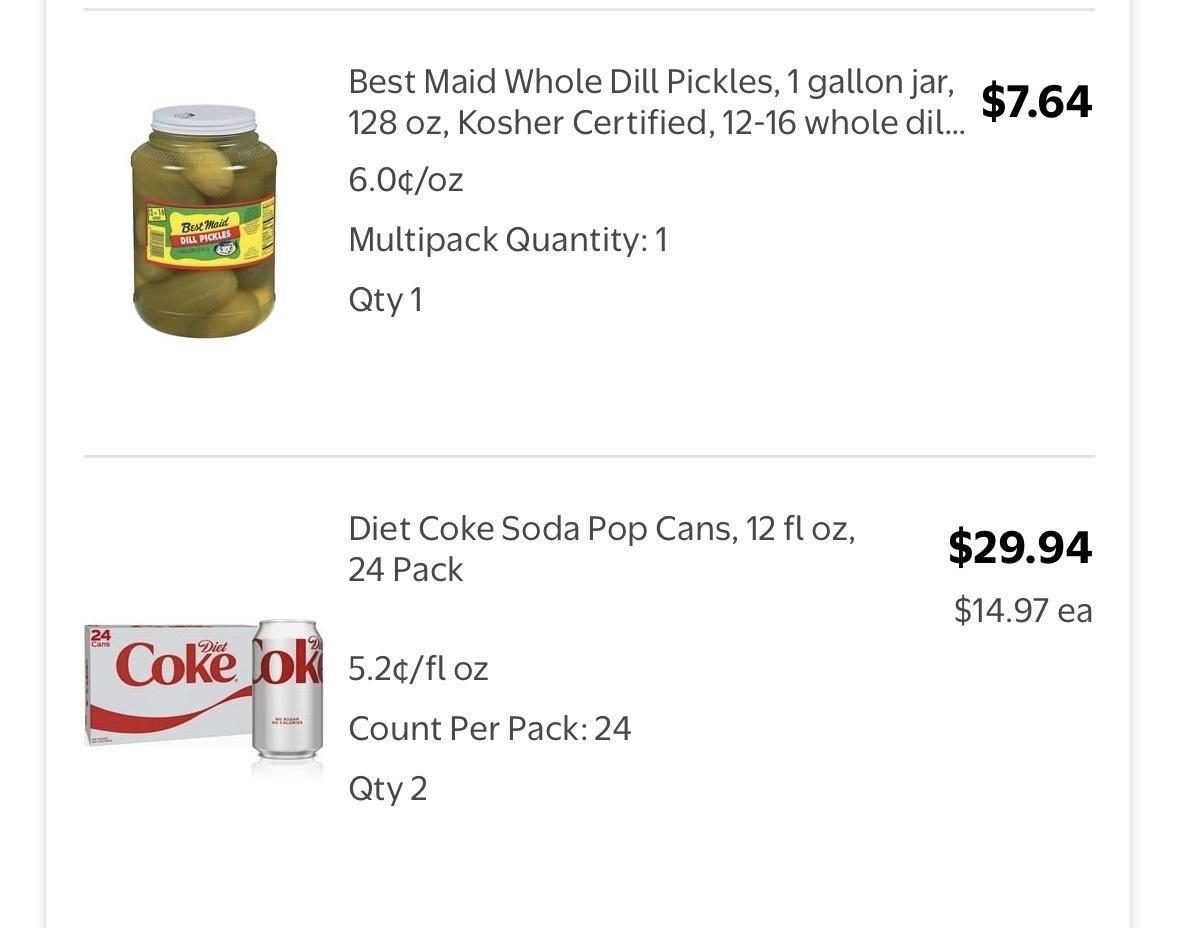The height and width of the screenshot is (928, 1179).
Task: Click Multipack Quantity: 1 text
Action: pos(508,240)
